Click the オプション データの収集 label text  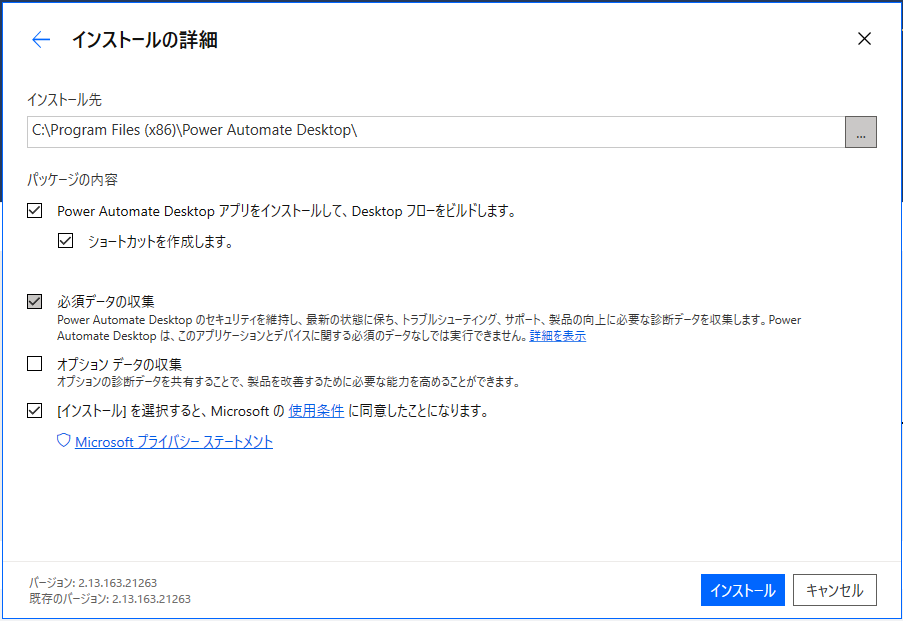(119, 364)
